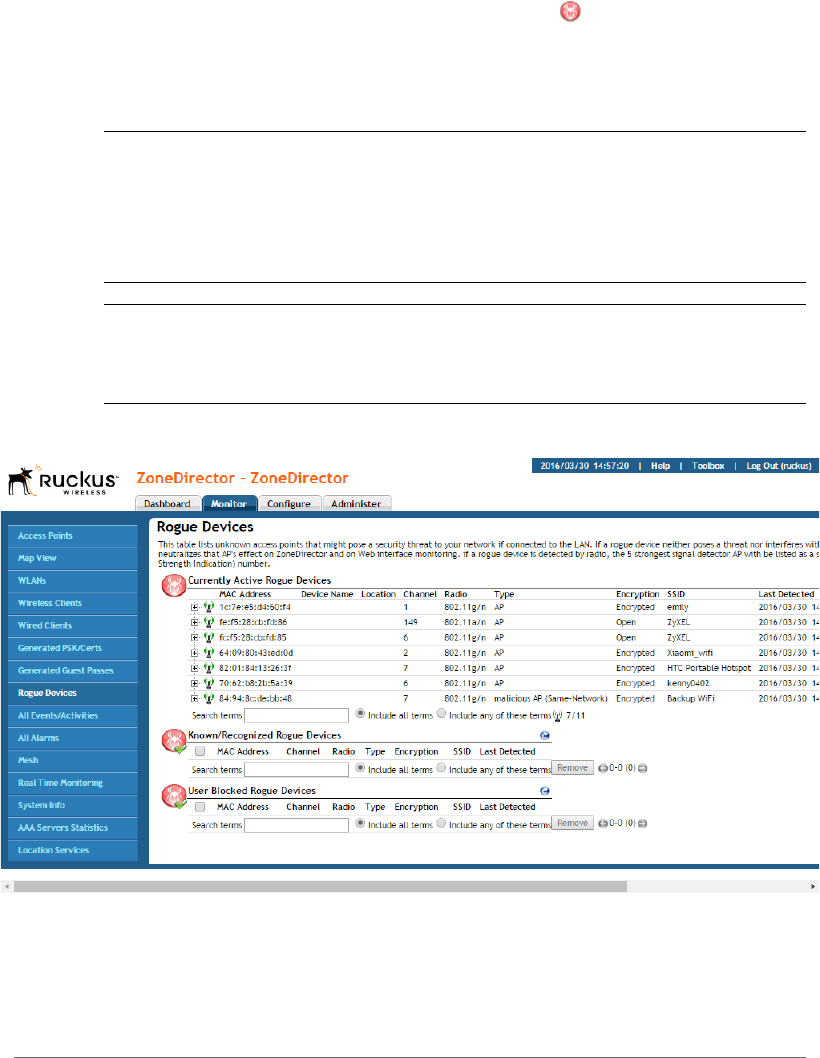Refresh the Known/Recognized Rogue Devices table
Image resolution: width=820 pixels, height=1058 pixels.
point(545,735)
